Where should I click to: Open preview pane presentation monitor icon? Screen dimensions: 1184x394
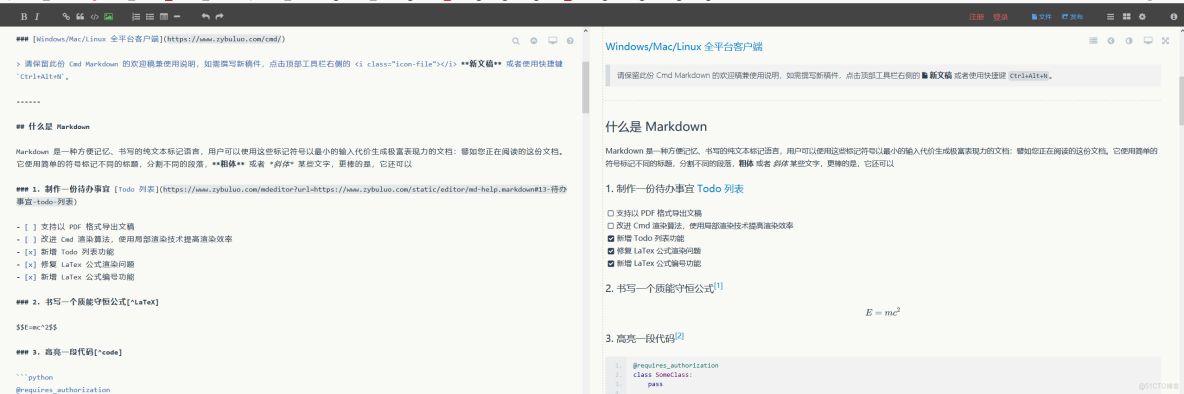1148,41
